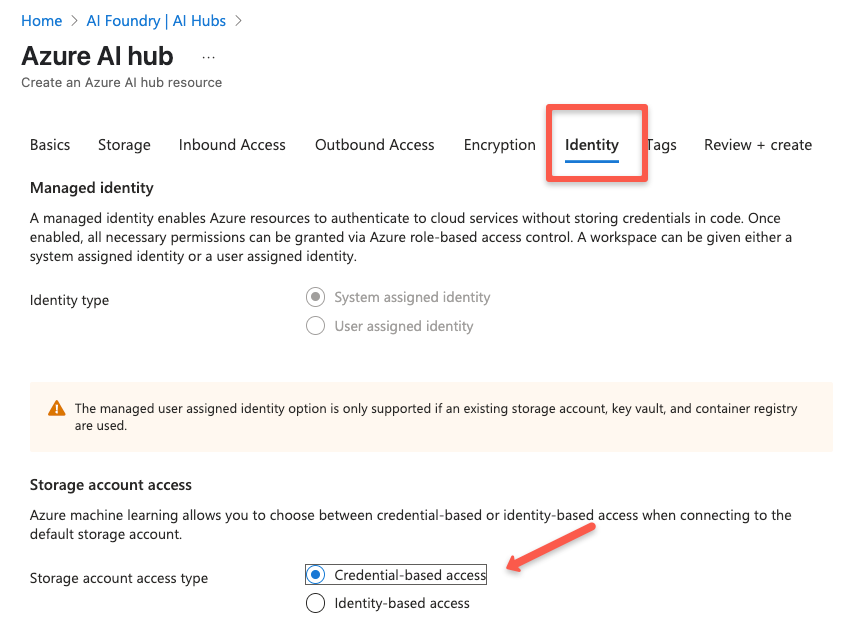Choose Identity-based access
Screen dimensions: 853x641
tap(314, 603)
